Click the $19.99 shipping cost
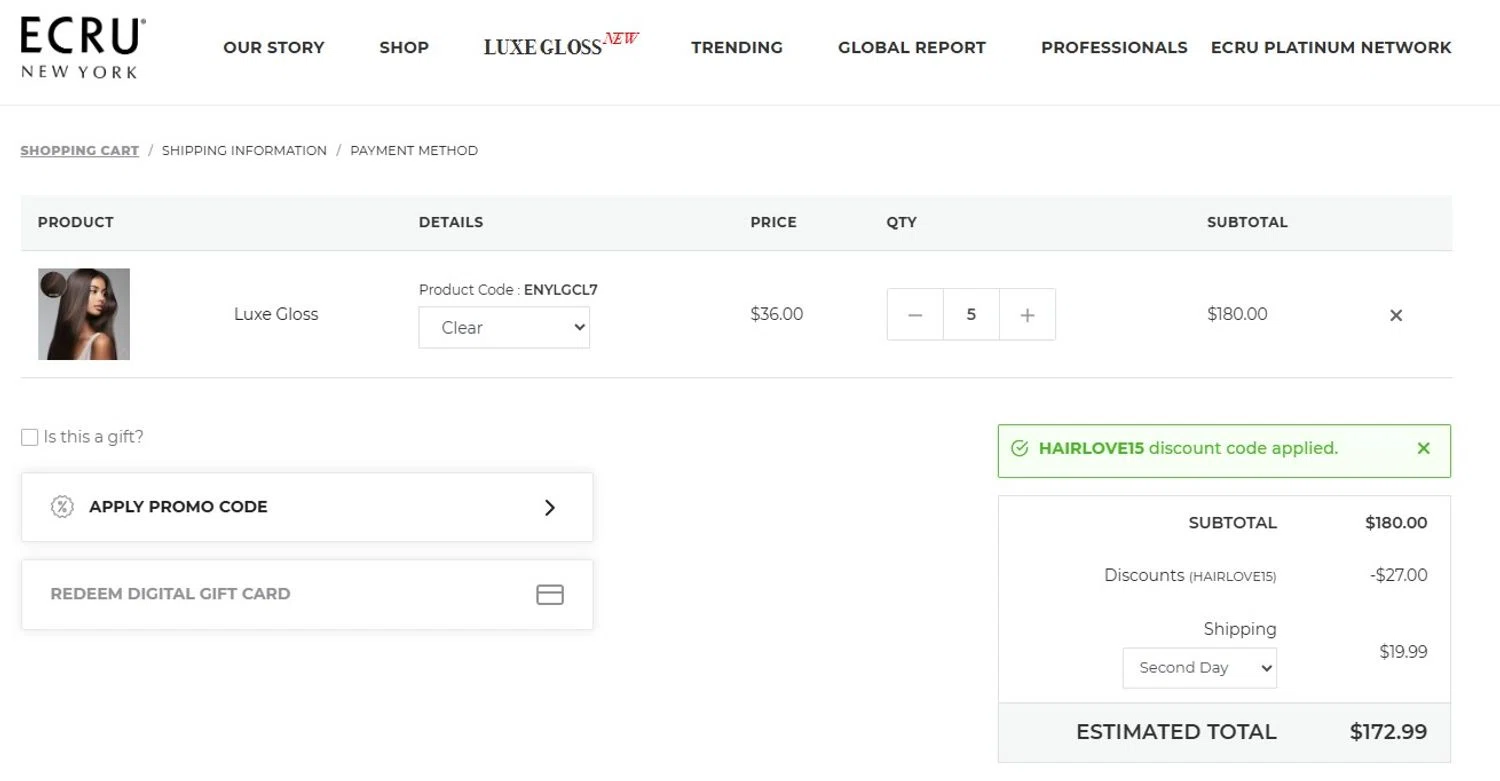This screenshot has width=1500, height=781. click(1404, 652)
